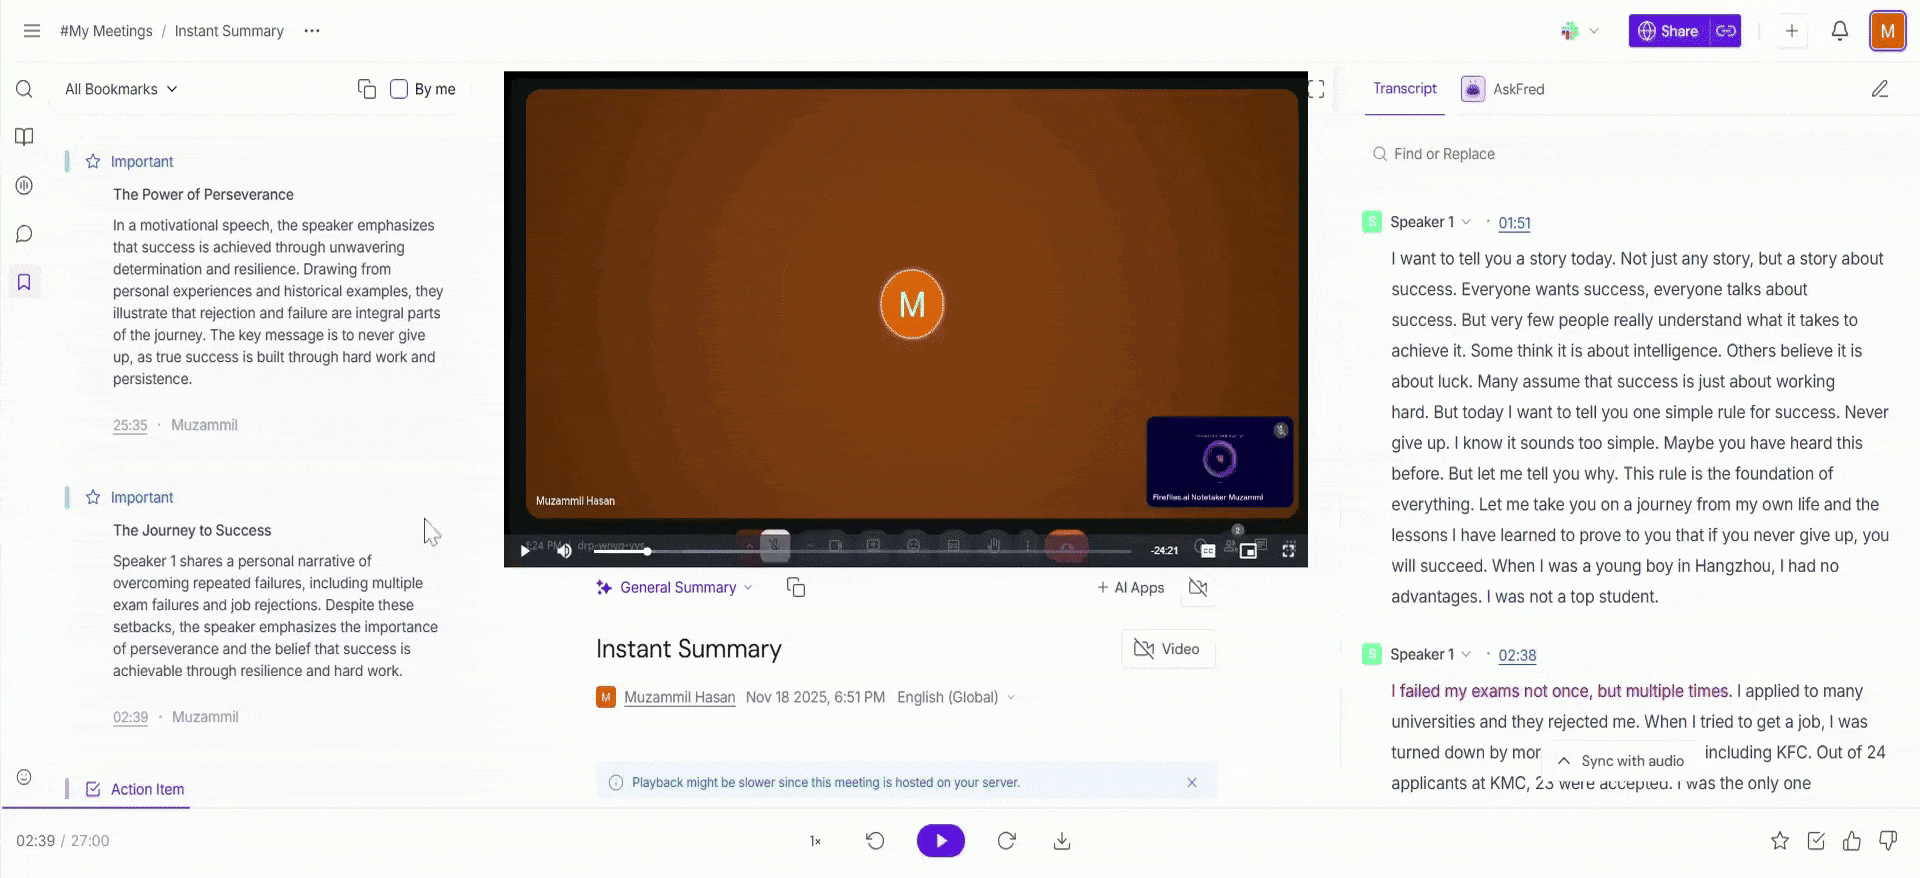Go to #My Meetings breadcrumb

pos(106,31)
